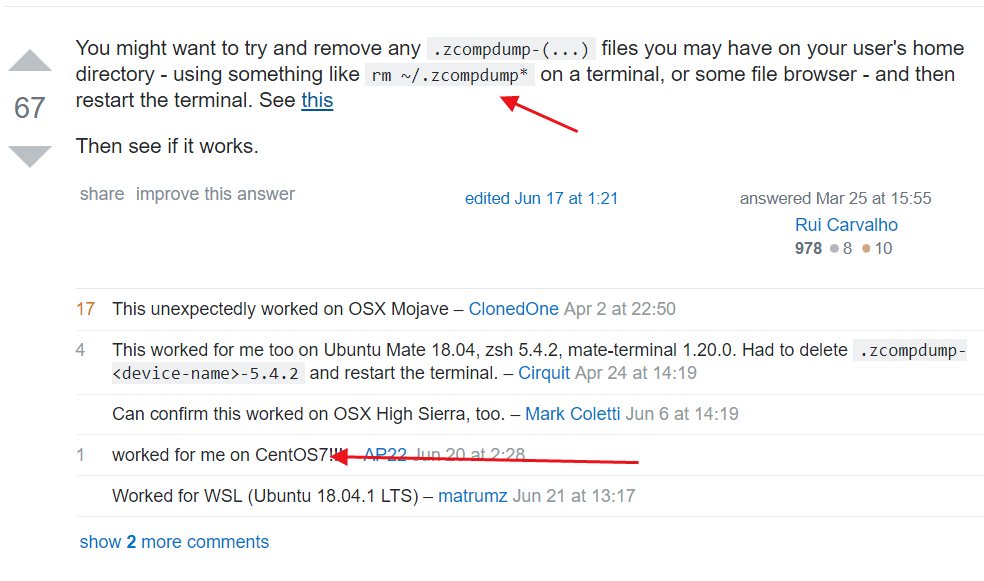Click the share link
984x581 pixels.
click(102, 194)
